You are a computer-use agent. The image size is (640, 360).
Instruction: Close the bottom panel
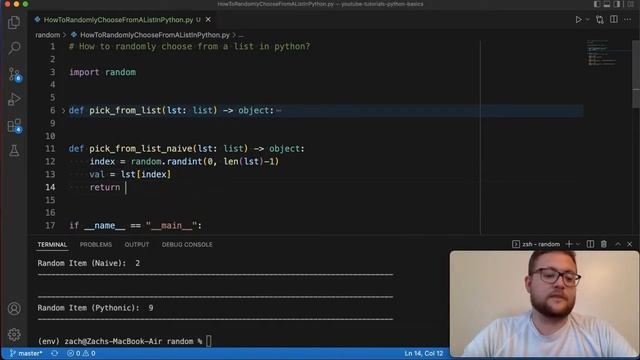pos(629,244)
